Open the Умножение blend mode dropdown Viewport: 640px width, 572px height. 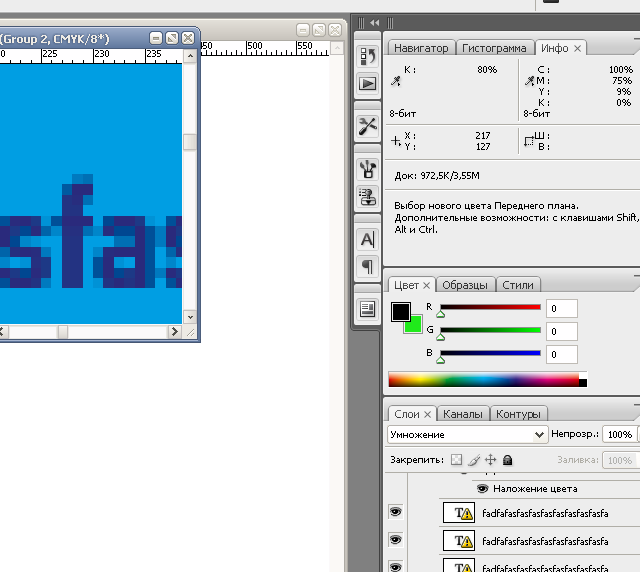[467, 434]
